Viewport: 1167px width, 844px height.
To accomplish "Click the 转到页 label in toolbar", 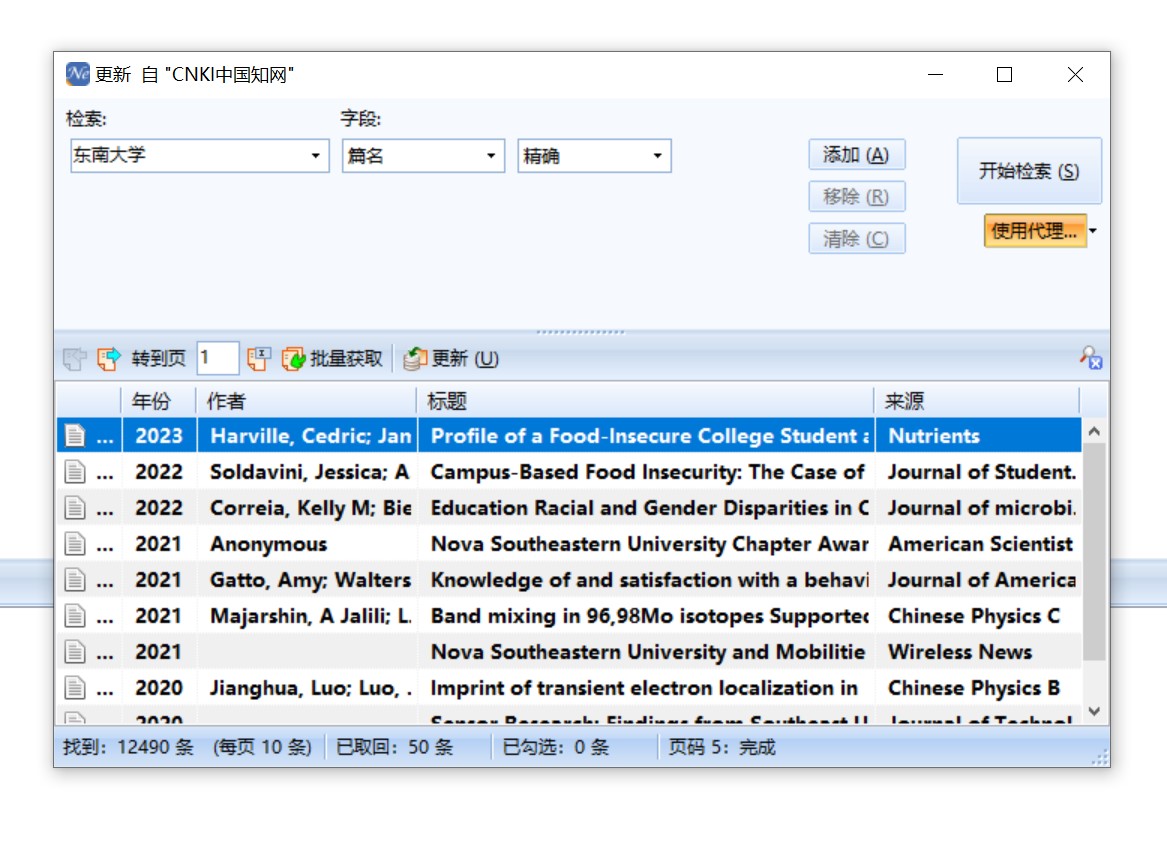I will click(159, 359).
